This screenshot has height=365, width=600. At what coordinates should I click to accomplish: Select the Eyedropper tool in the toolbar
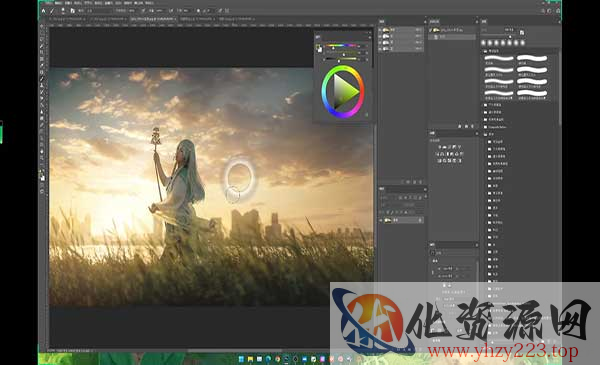(x=42, y=65)
